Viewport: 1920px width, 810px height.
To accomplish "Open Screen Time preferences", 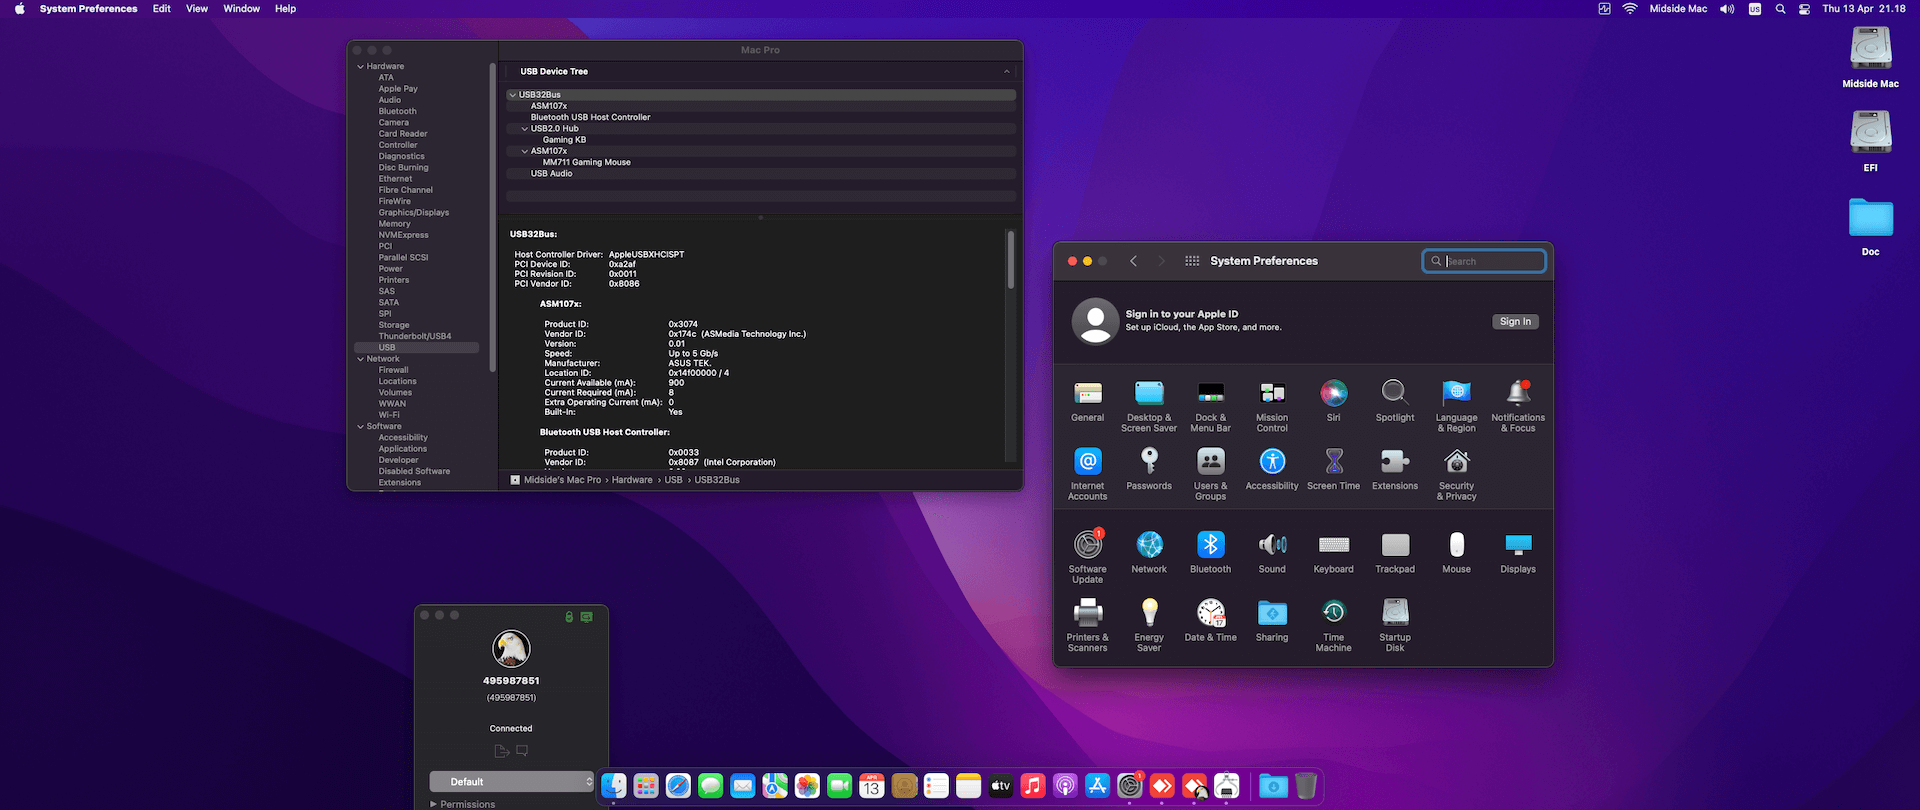I will [1334, 468].
